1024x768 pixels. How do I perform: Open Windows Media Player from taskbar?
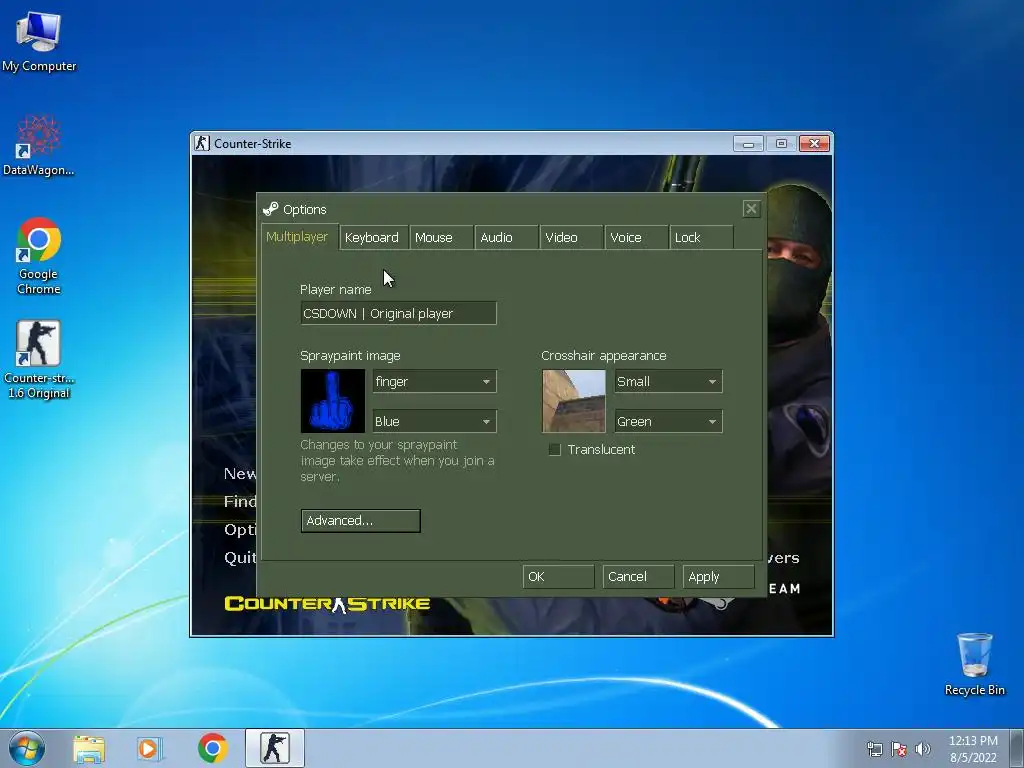(150, 749)
